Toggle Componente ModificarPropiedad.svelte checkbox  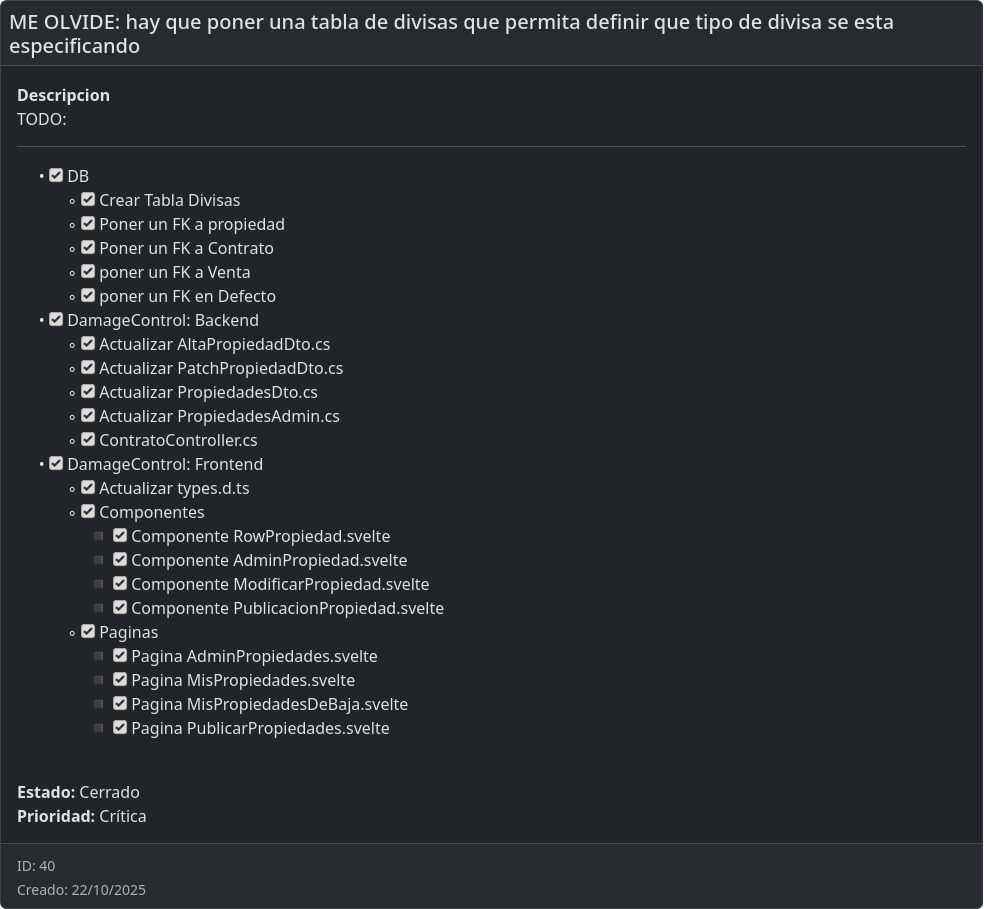pyautogui.click(x=120, y=583)
